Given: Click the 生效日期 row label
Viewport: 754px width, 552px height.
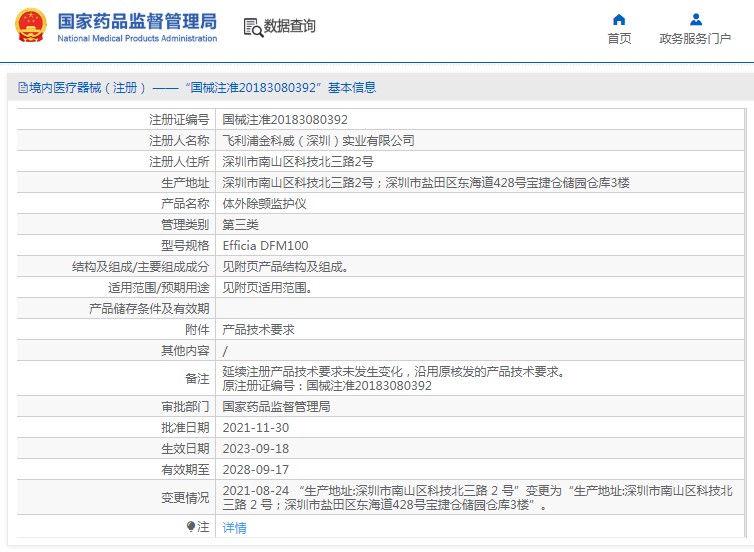Looking at the screenshot, I should click(185, 449).
